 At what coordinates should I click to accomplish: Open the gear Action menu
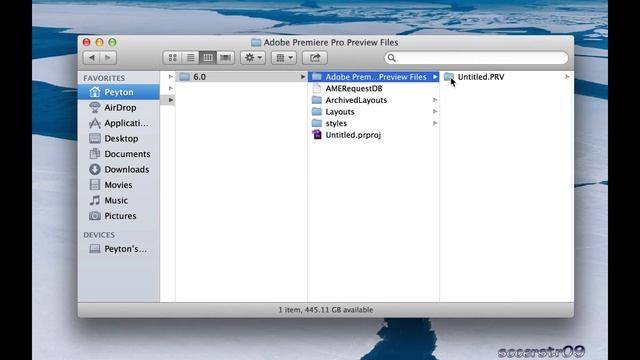253,58
